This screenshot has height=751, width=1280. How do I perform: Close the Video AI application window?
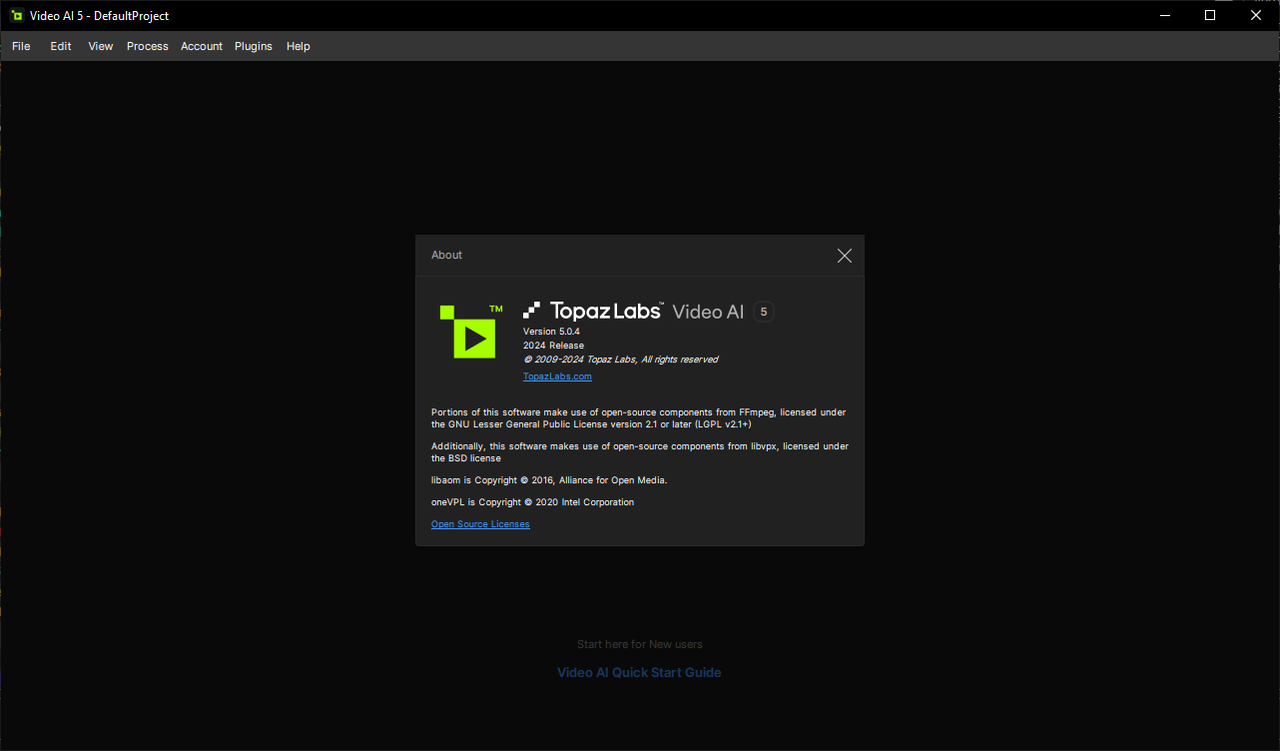[1256, 15]
